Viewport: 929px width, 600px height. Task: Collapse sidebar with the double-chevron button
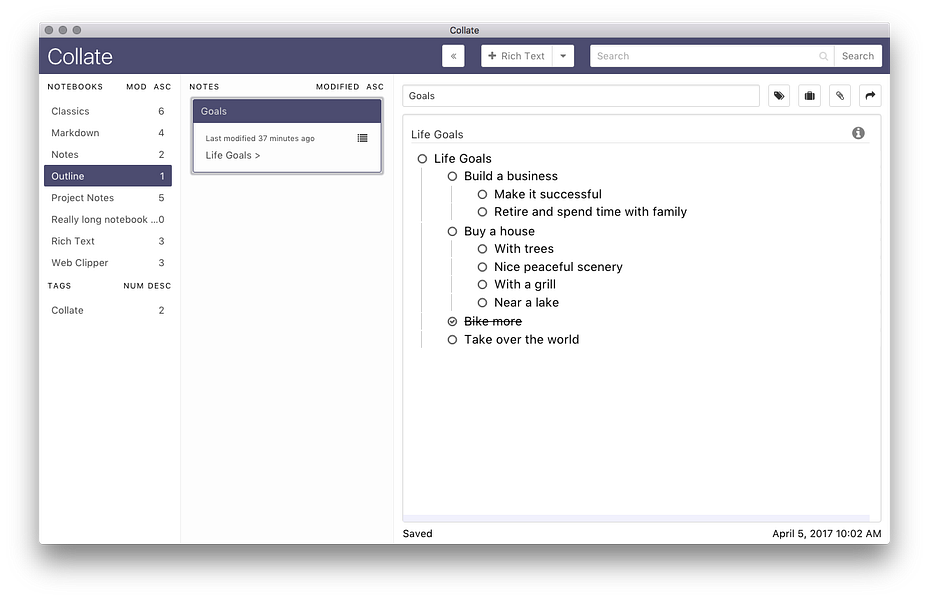pyautogui.click(x=453, y=56)
